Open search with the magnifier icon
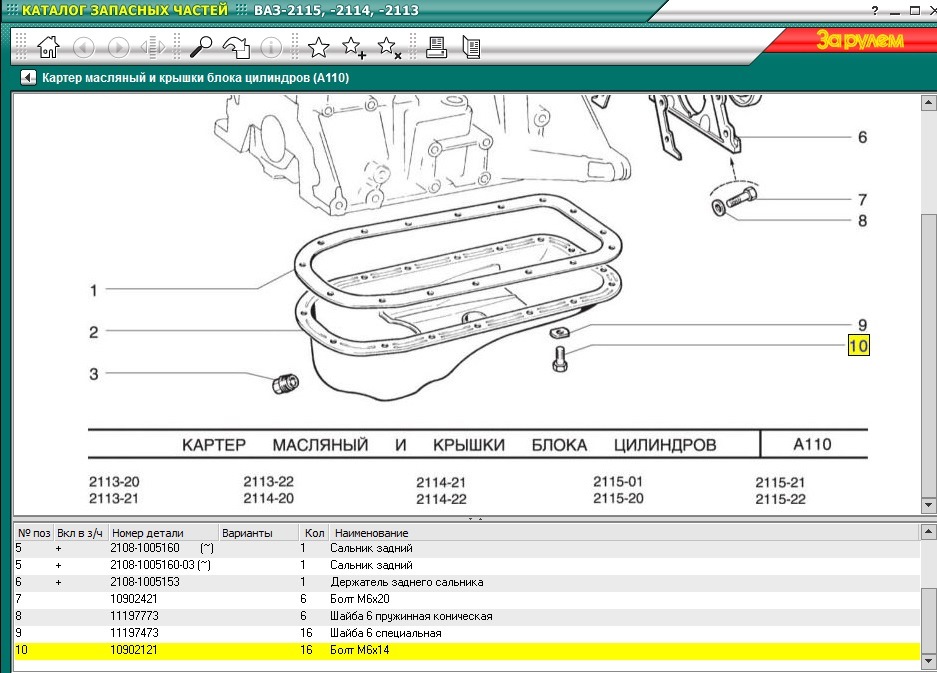The height and width of the screenshot is (673, 937). coord(201,47)
